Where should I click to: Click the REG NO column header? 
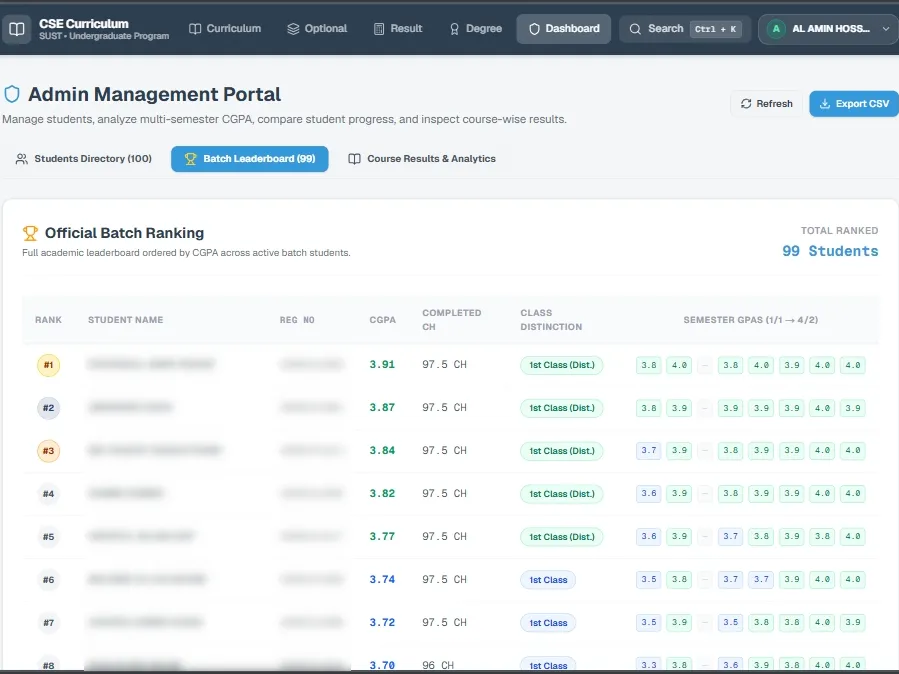point(297,320)
